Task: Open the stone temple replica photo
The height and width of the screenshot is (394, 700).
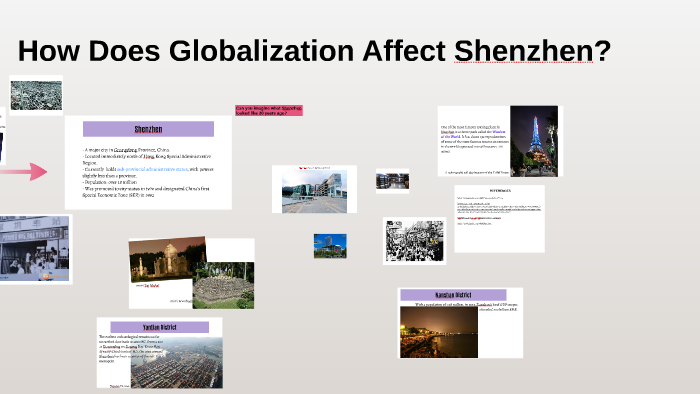Action: click(x=223, y=285)
